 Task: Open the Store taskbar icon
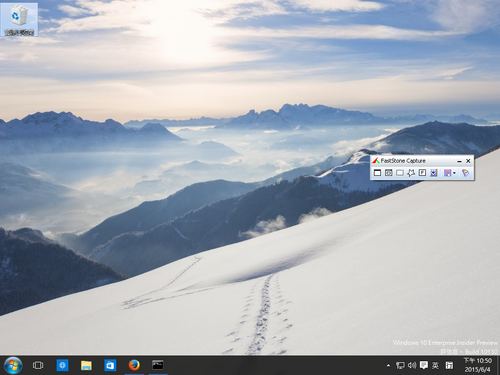pyautogui.click(x=110, y=365)
